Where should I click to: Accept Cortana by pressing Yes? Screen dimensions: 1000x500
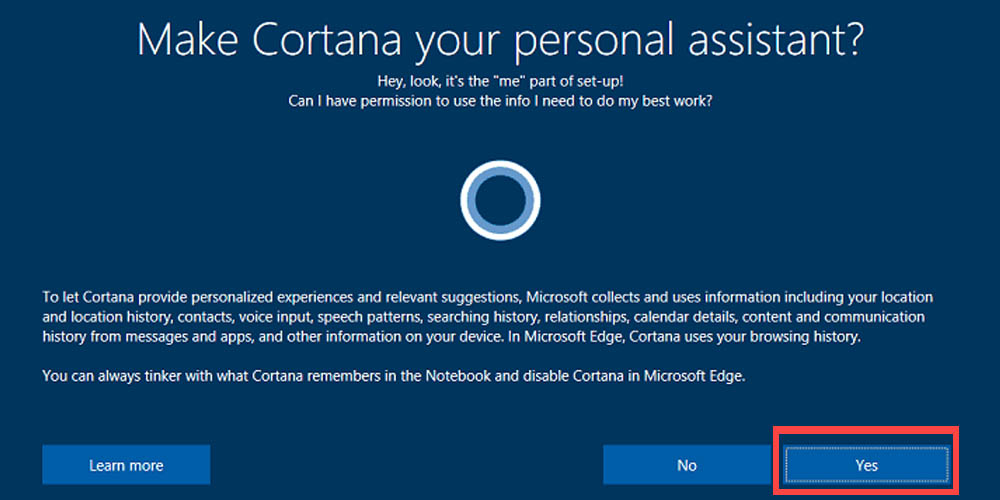tap(866, 465)
